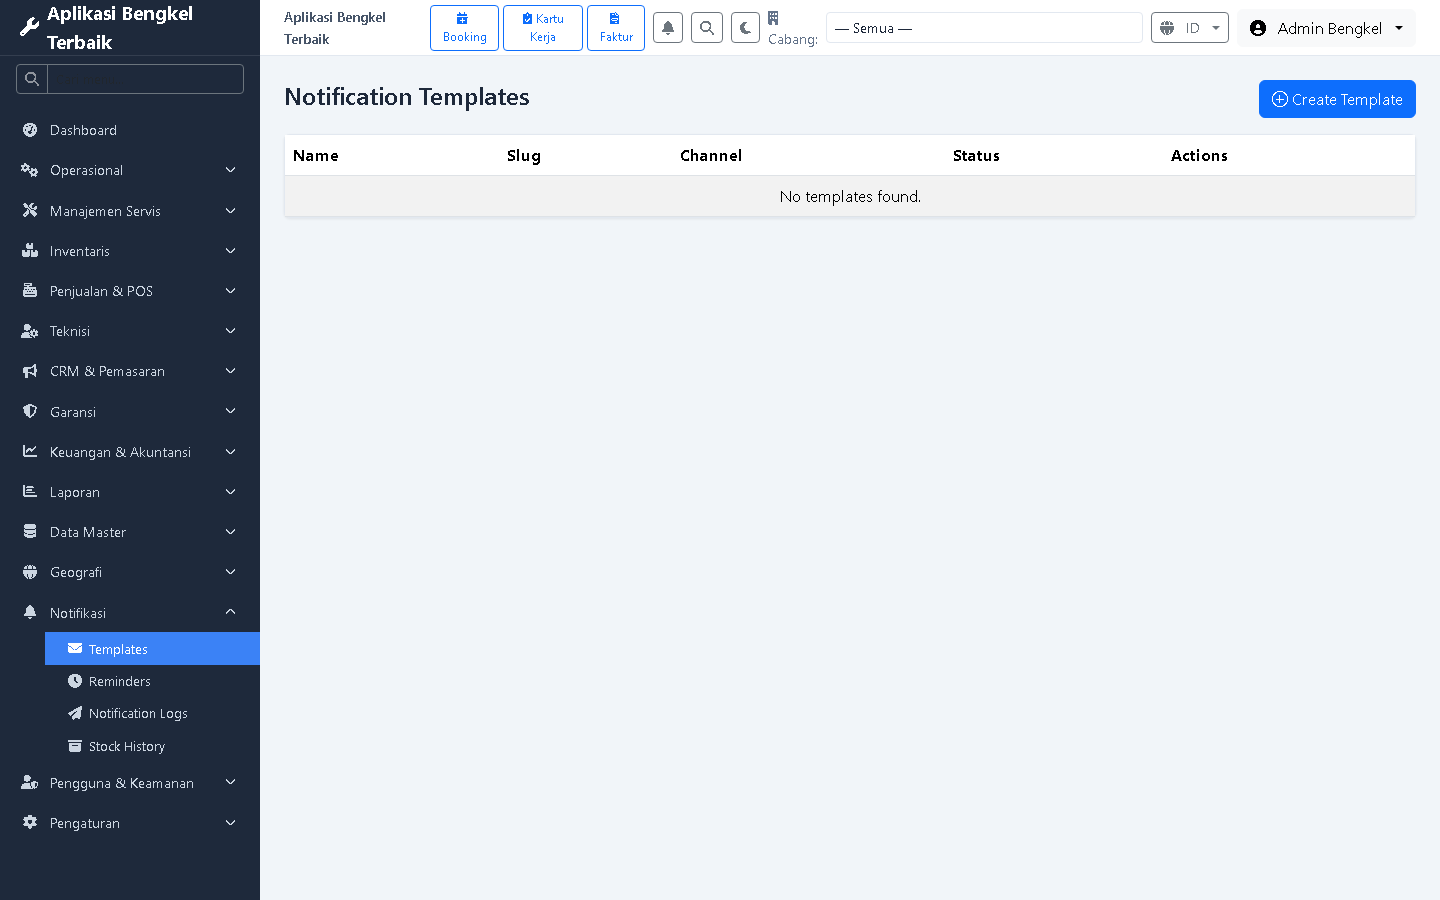Click the Create Template button
Image resolution: width=1440 pixels, height=900 pixels.
(1337, 99)
